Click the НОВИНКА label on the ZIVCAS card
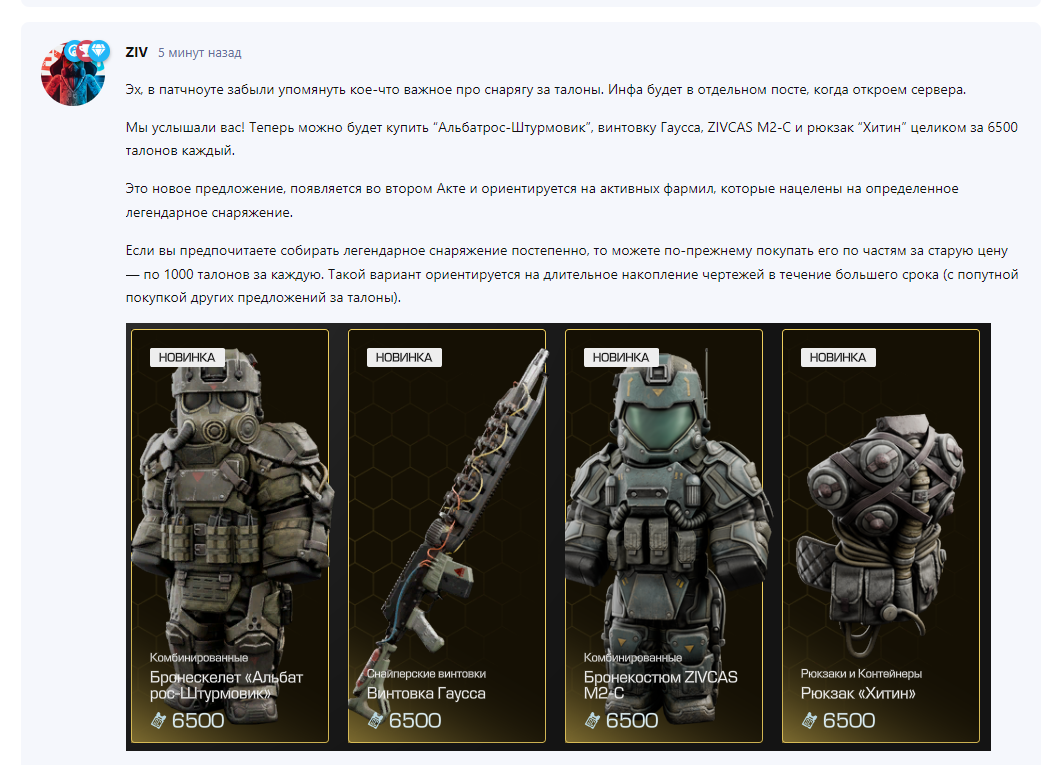Viewport: 1055px width, 765px height. click(621, 357)
